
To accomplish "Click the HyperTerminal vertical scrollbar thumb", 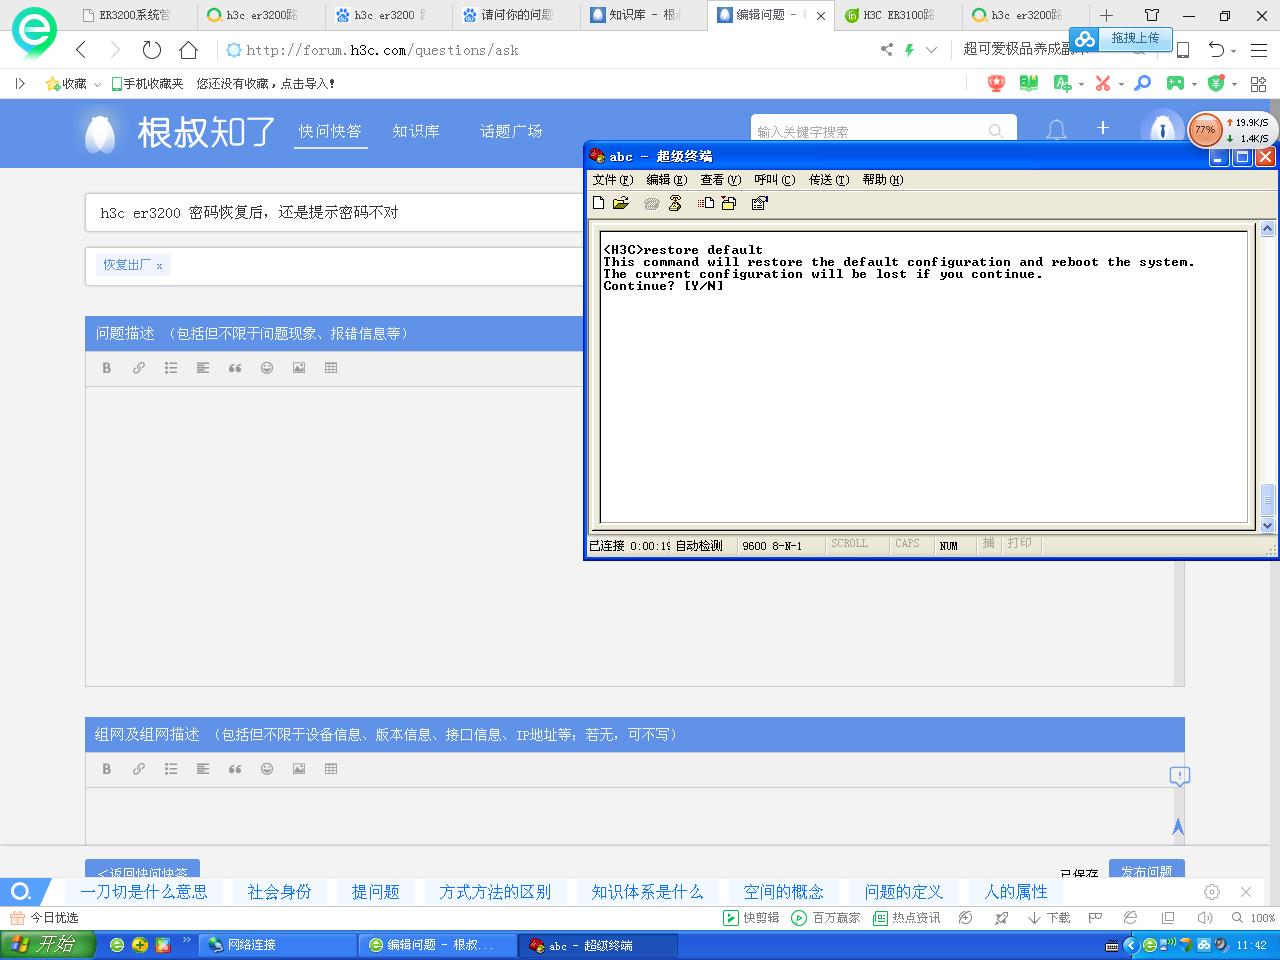I will pyautogui.click(x=1268, y=498).
